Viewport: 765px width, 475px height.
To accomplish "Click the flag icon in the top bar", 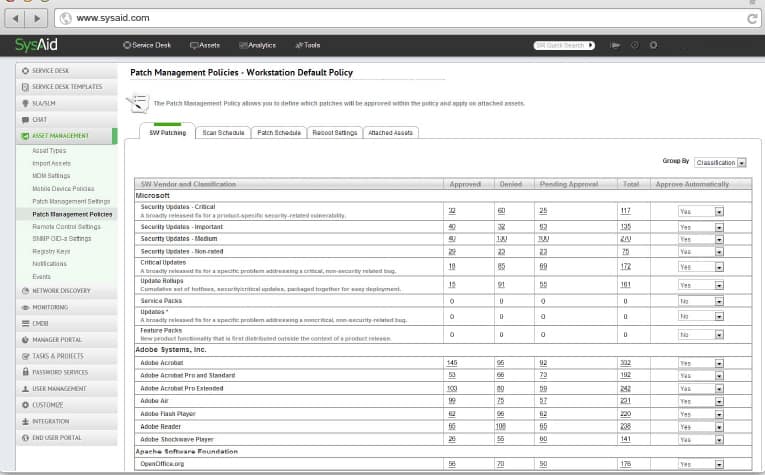I will pyautogui.click(x=615, y=45).
